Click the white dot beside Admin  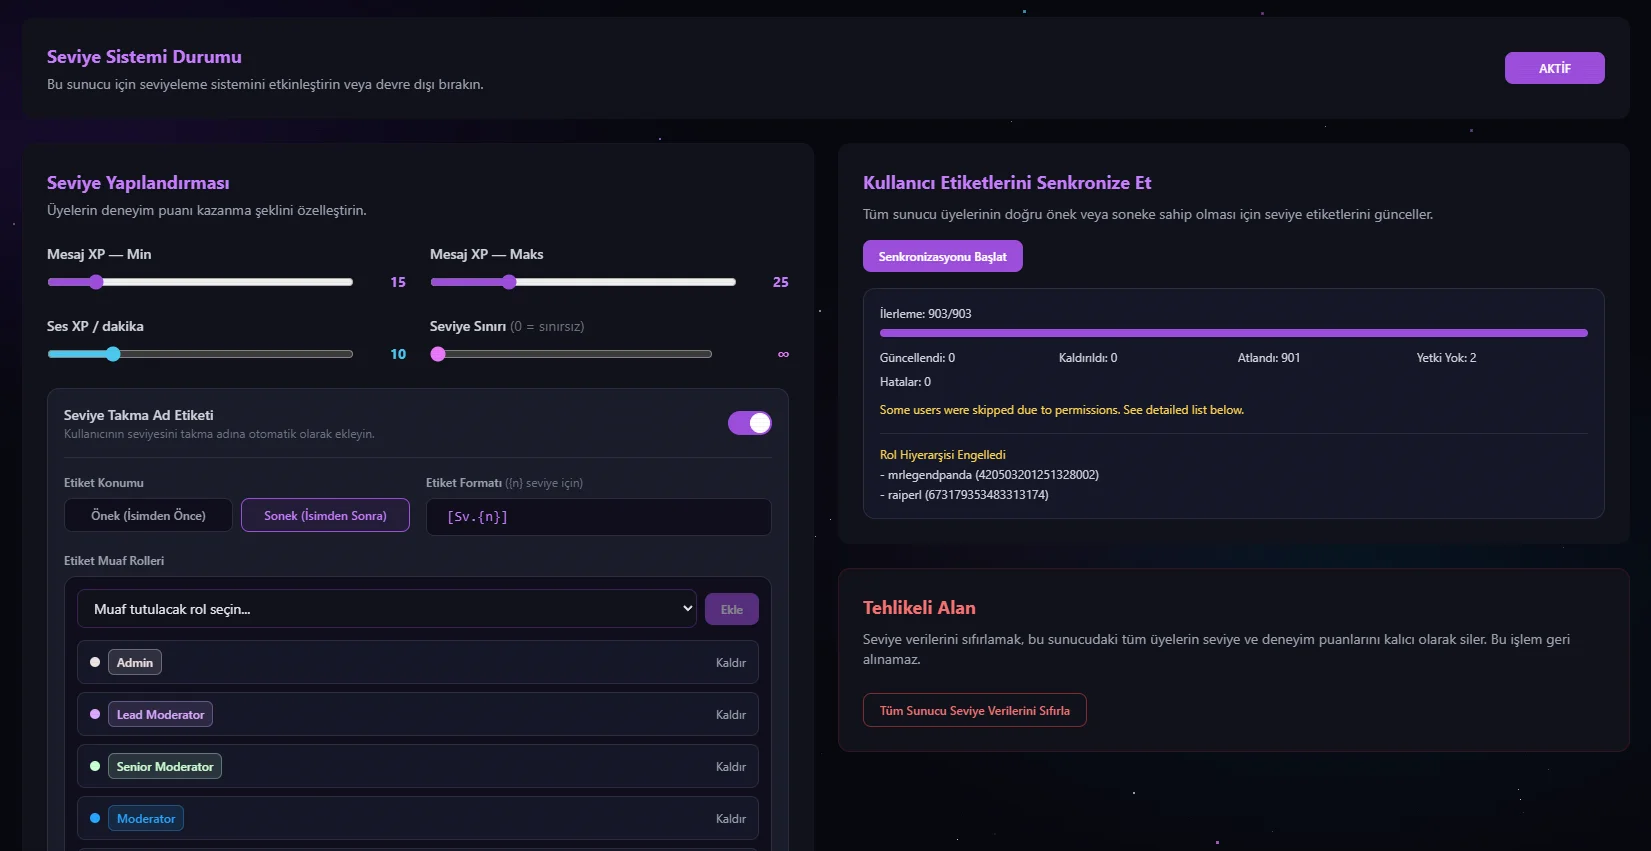tap(95, 662)
